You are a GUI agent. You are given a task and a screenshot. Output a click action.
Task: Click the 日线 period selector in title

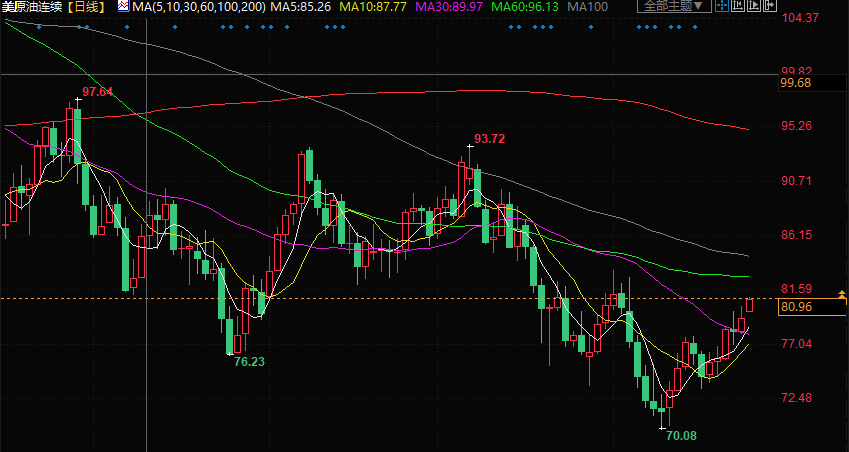(85, 6)
